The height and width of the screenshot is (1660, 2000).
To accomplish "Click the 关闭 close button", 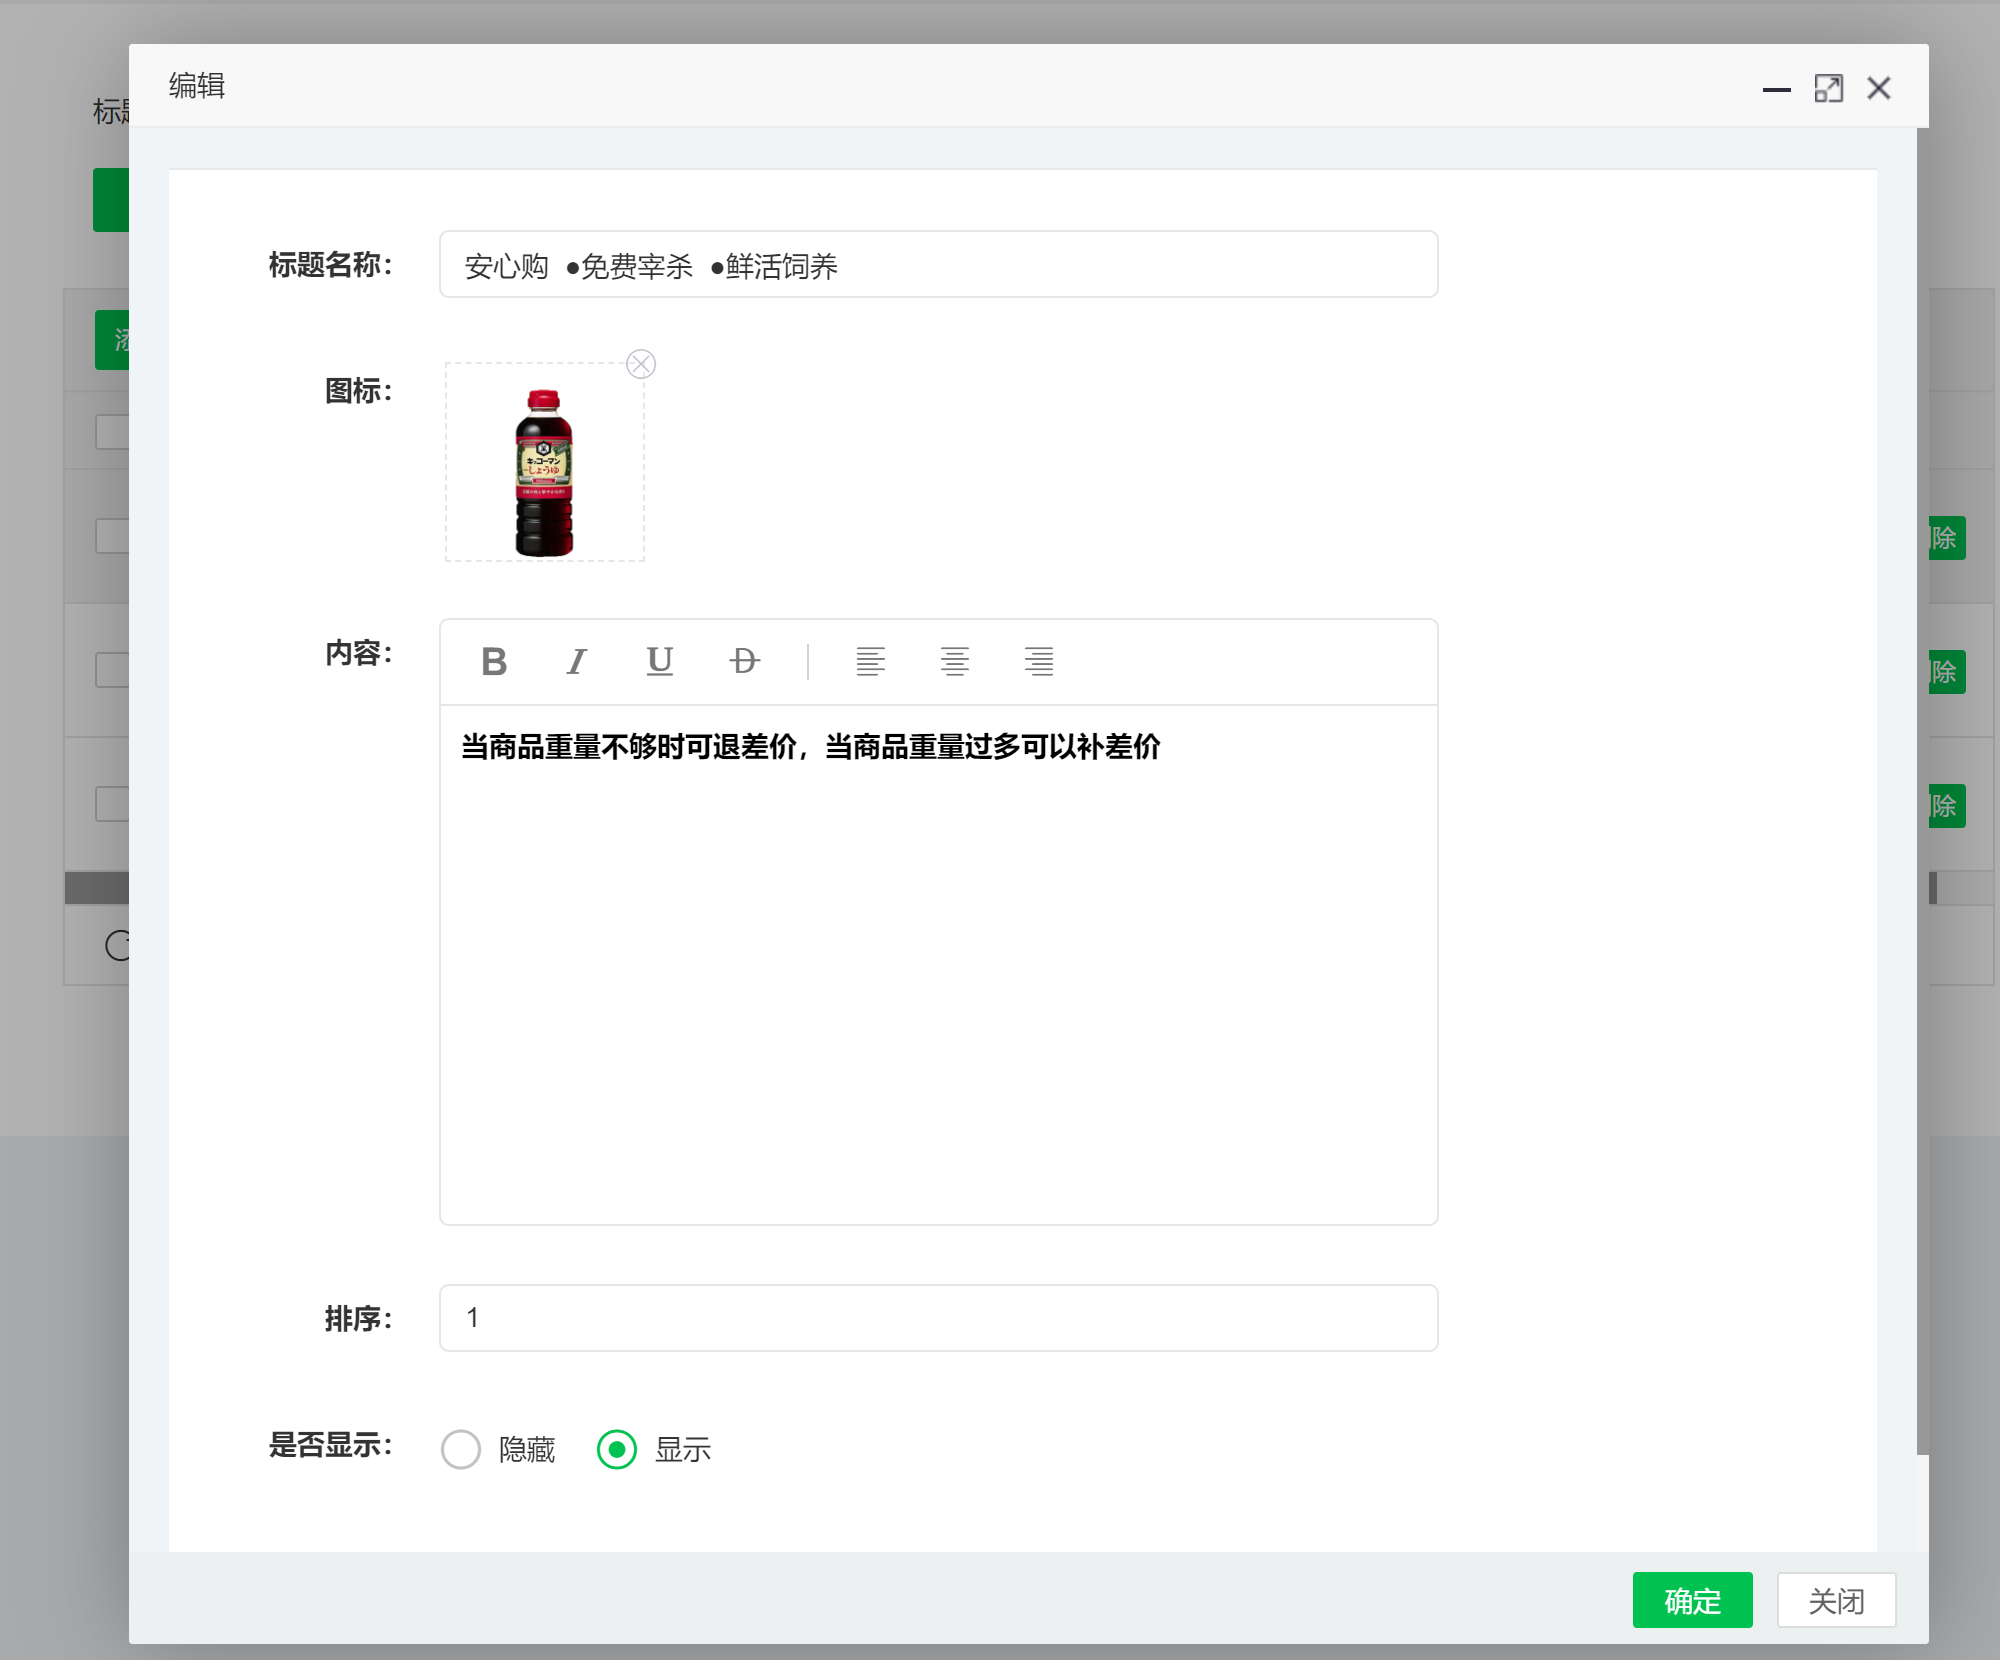I will [1836, 1600].
